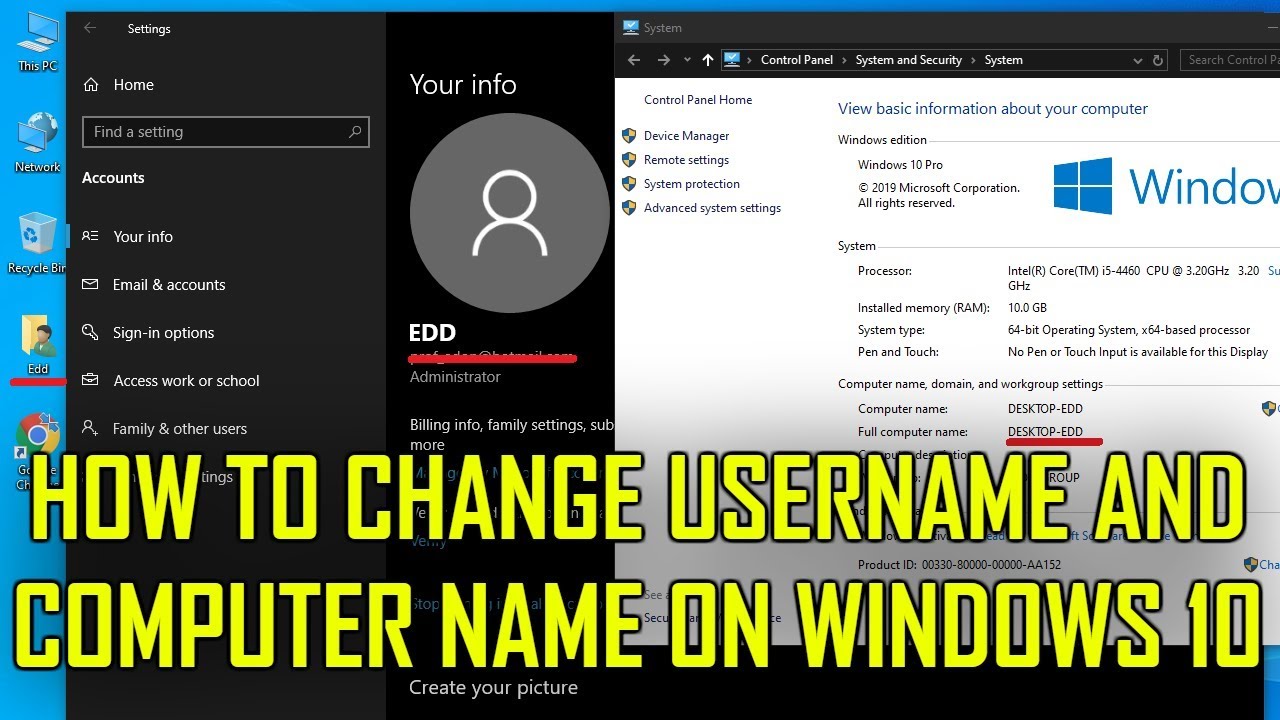1280x720 pixels.
Task: Click the Full computer name value DESKTOP-EDD
Action: coord(1045,432)
